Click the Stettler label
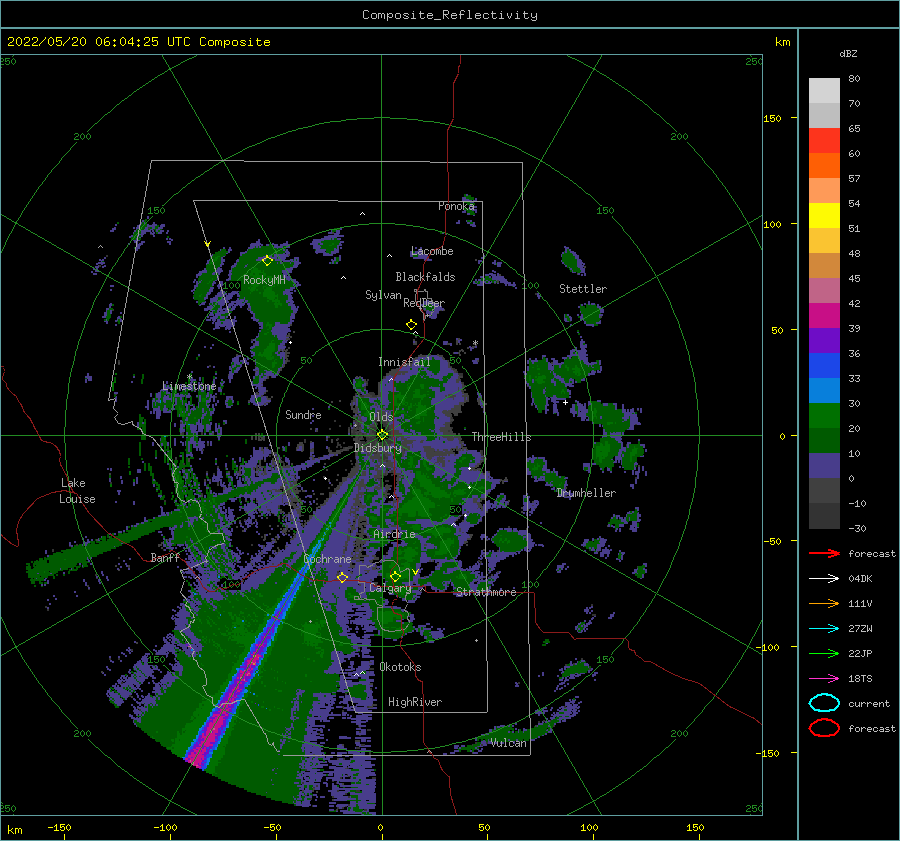Viewport: 900px width, 841px height. tap(583, 289)
